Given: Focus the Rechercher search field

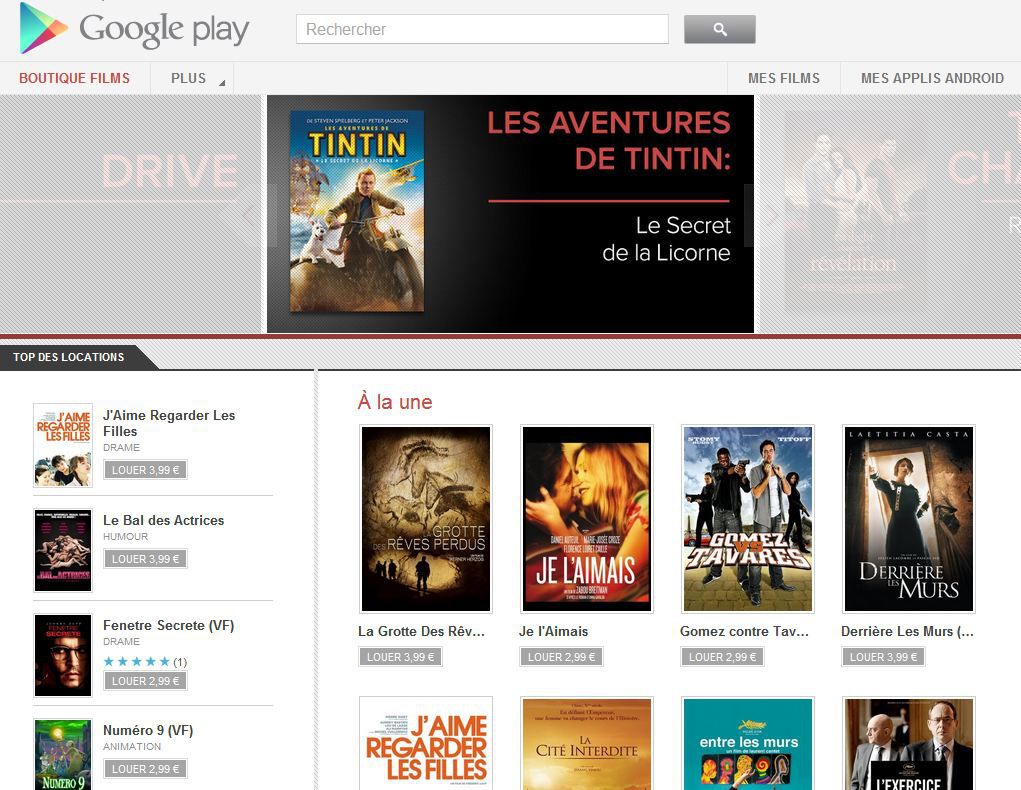Looking at the screenshot, I should 482,29.
